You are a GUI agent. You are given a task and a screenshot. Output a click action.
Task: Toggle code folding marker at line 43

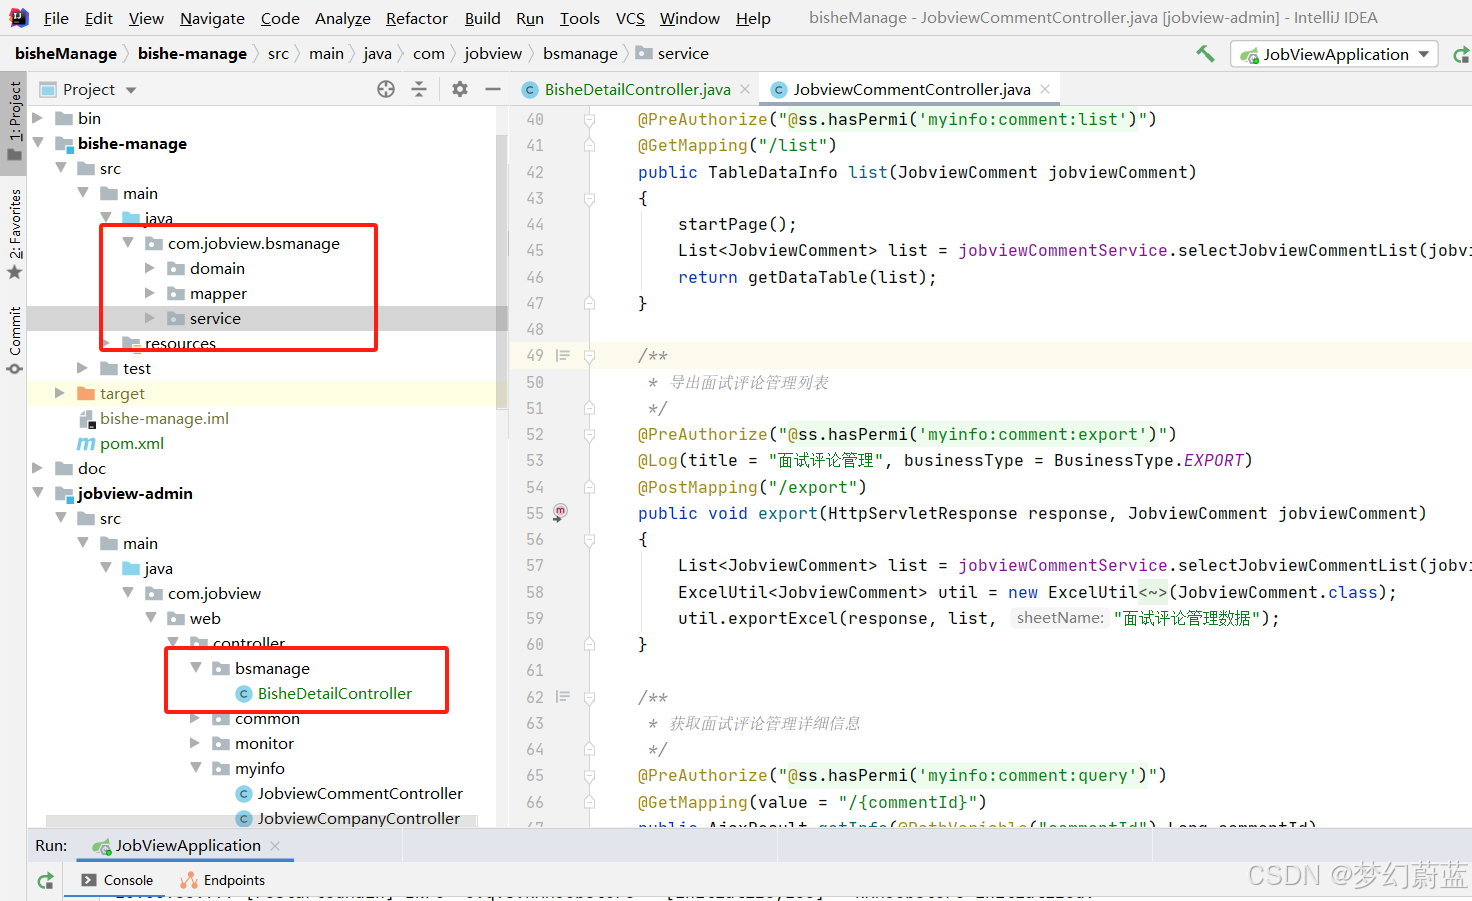point(589,198)
